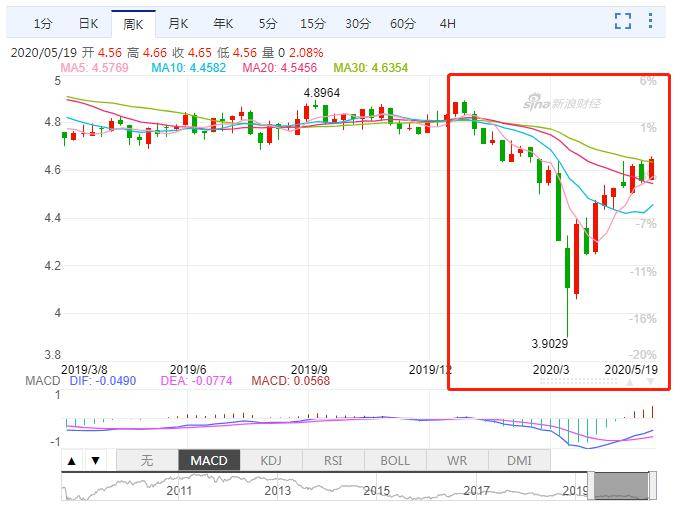Choose the 15分 interval tab

pos(313,23)
